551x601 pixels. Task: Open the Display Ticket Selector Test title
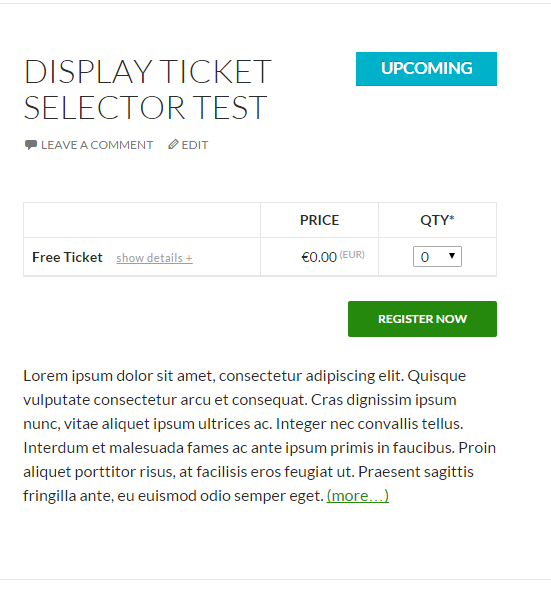pyautogui.click(x=148, y=89)
